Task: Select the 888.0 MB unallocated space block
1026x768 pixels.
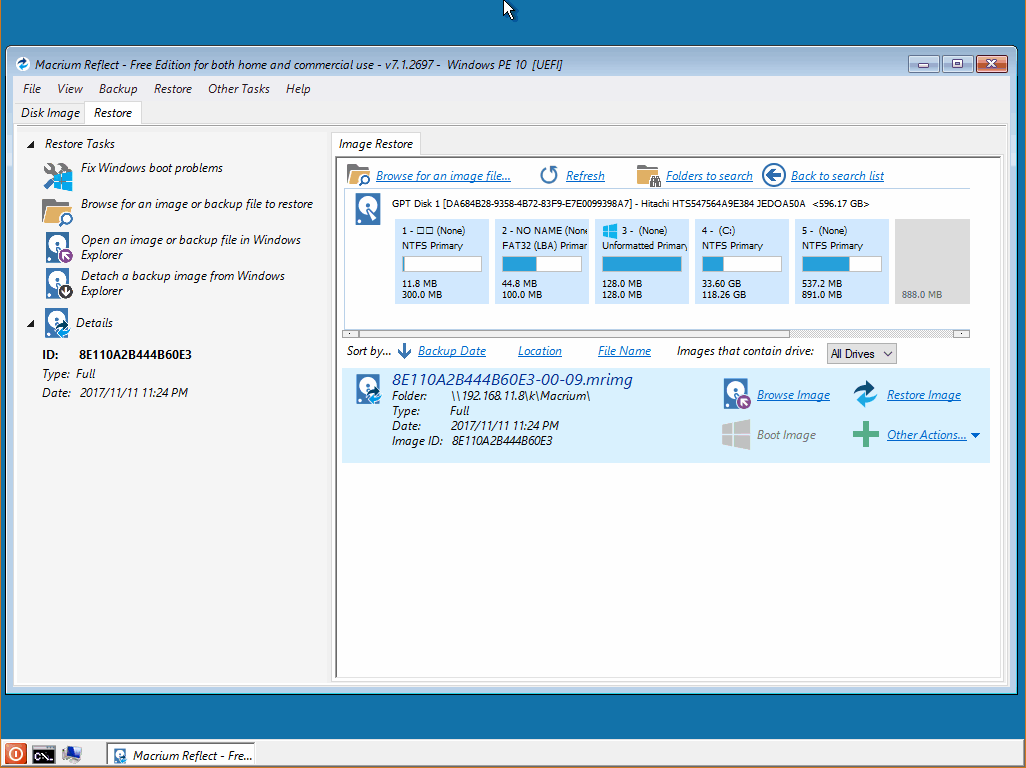Action: (932, 262)
